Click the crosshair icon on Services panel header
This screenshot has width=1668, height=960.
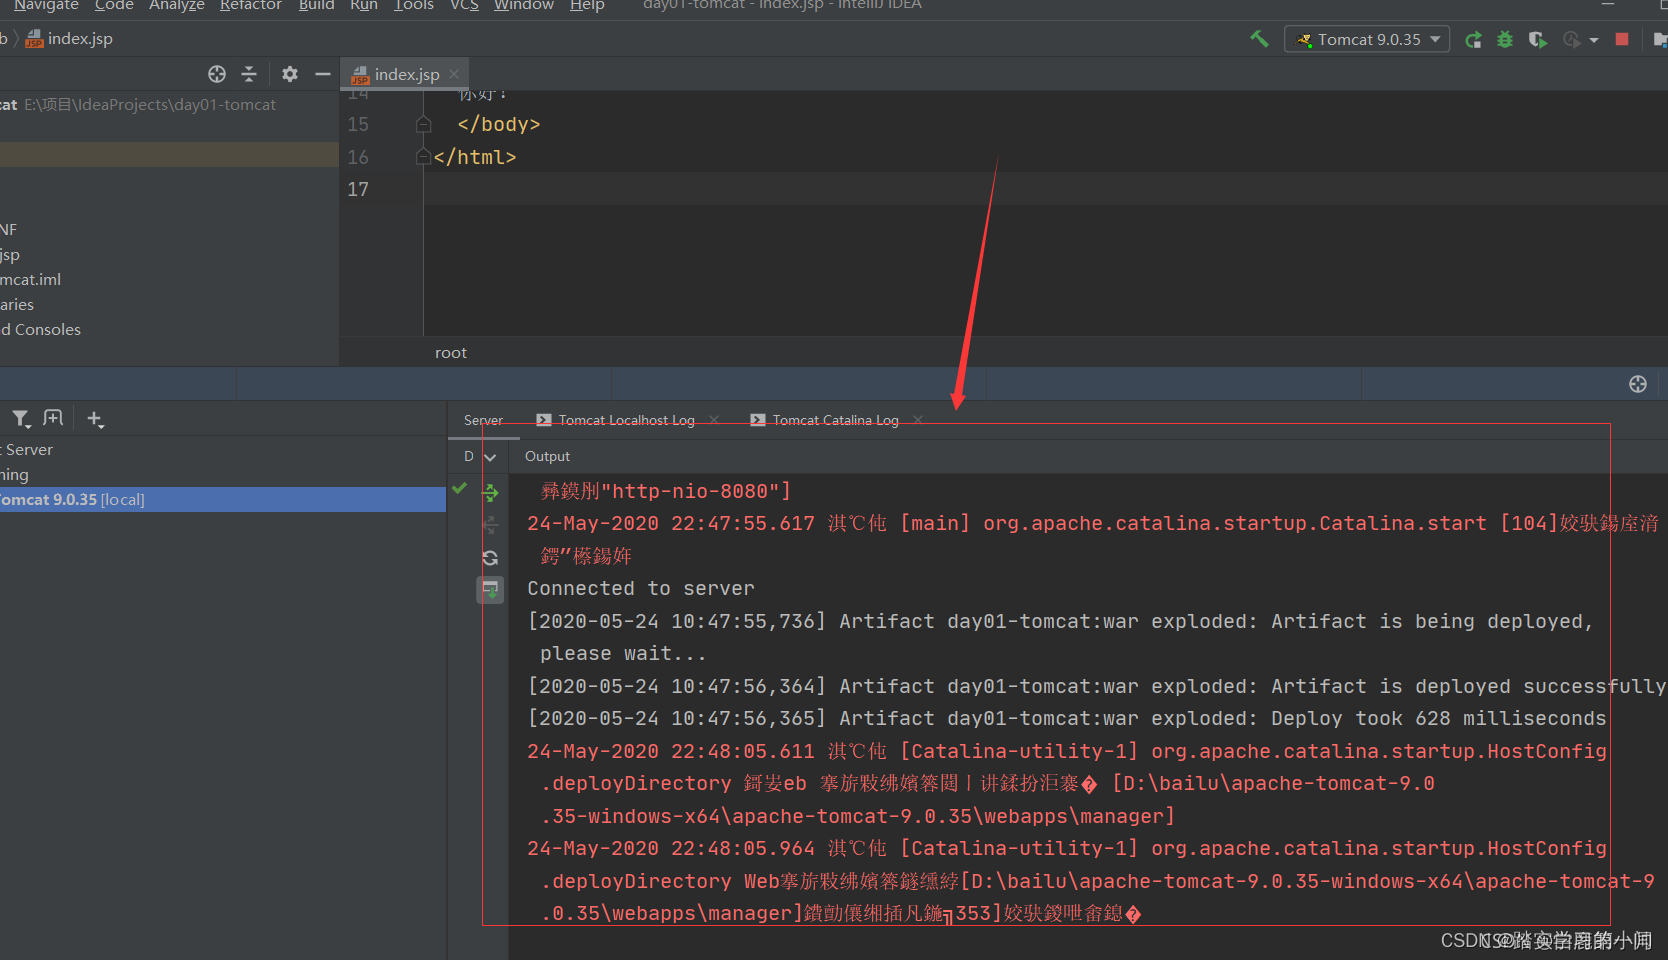[1638, 384]
